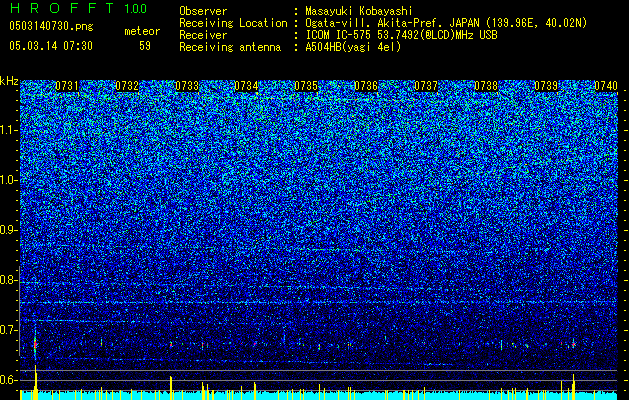Click the 0.8 frequency axis label
Viewport: 629px width, 400px height.
pyautogui.click(x=8, y=280)
